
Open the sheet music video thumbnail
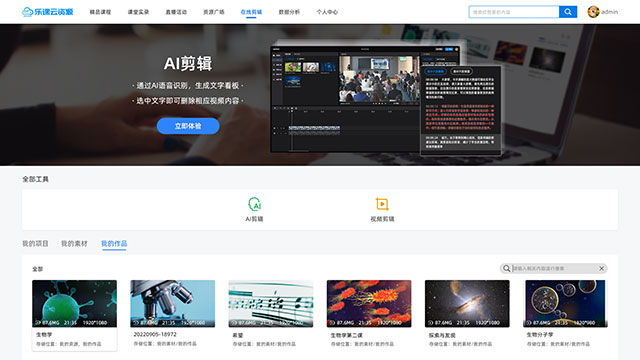271,304
